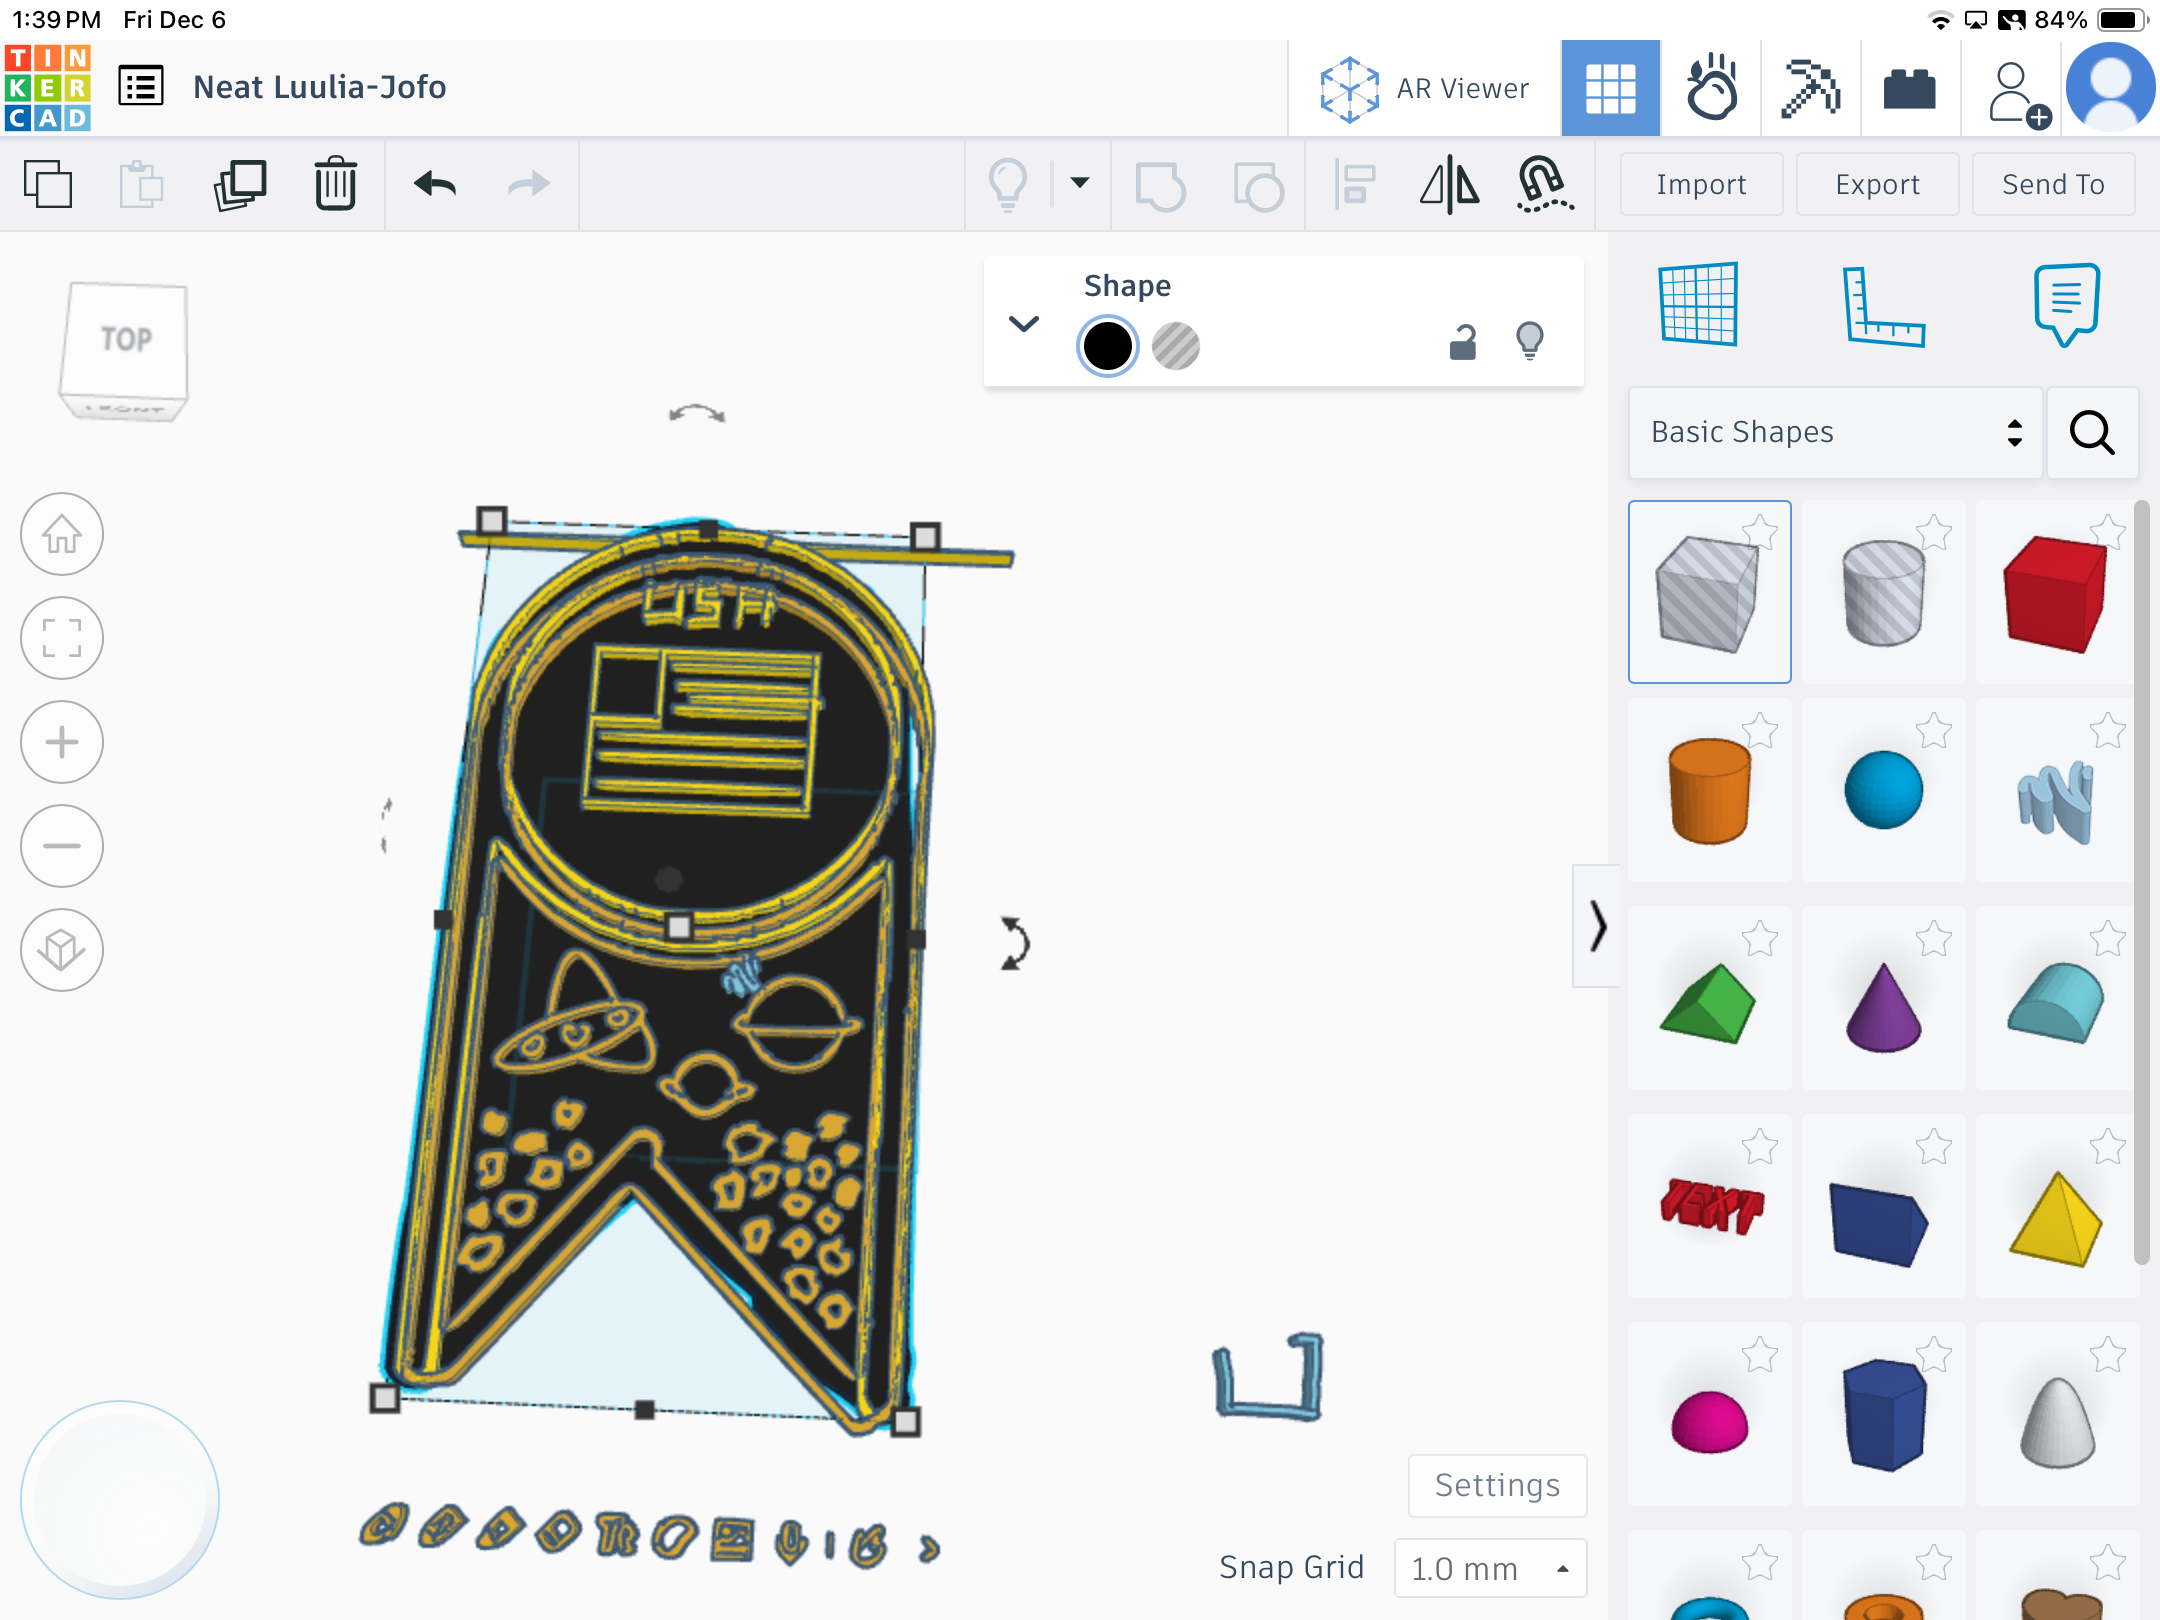Zoom out with minus button

coord(62,846)
